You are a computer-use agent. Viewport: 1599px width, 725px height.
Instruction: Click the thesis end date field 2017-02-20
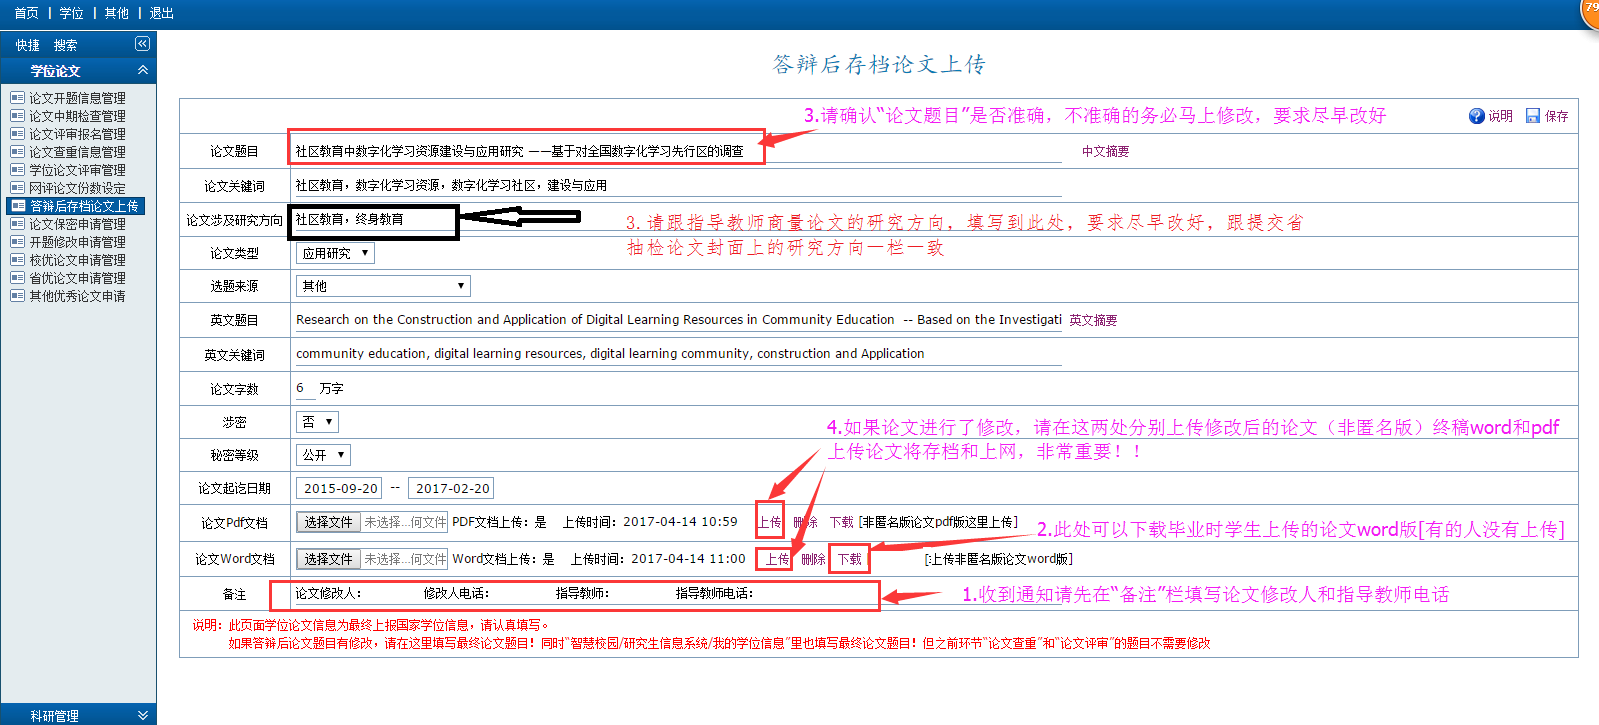pos(452,488)
